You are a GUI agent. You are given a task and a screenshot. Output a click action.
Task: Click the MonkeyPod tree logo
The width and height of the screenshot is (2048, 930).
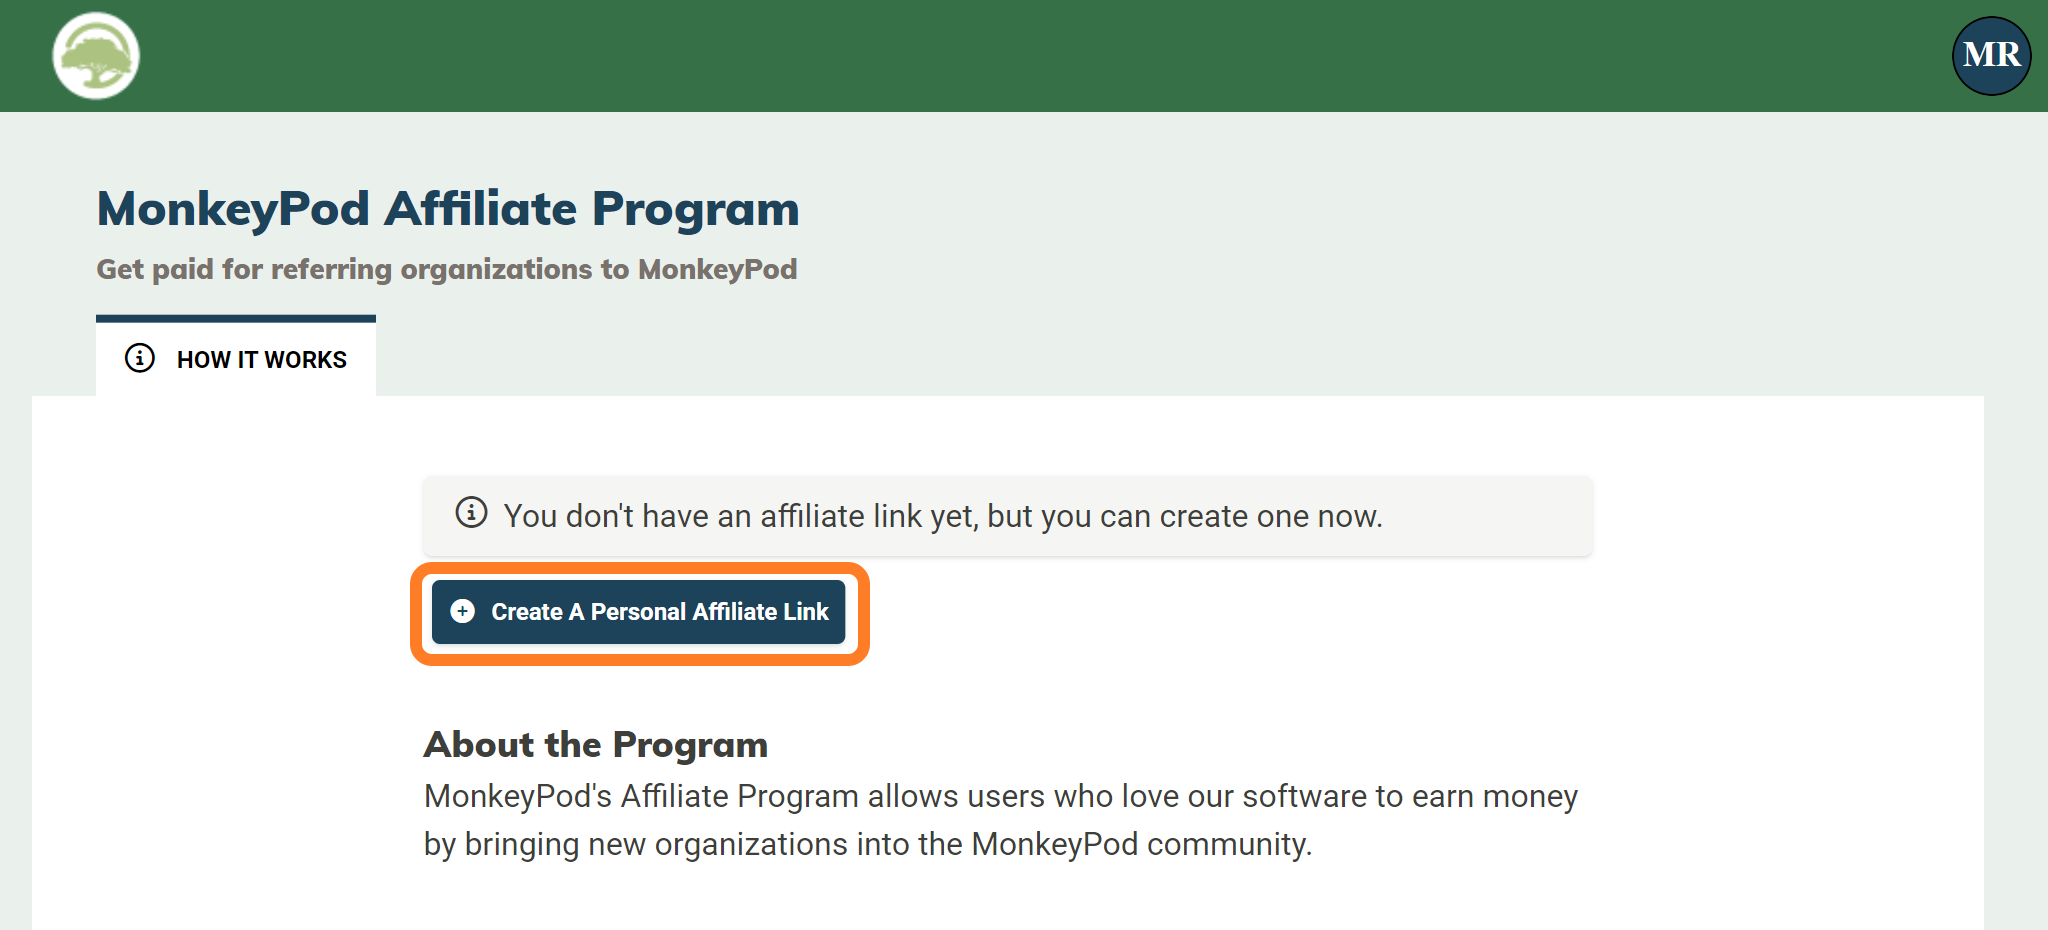click(96, 56)
